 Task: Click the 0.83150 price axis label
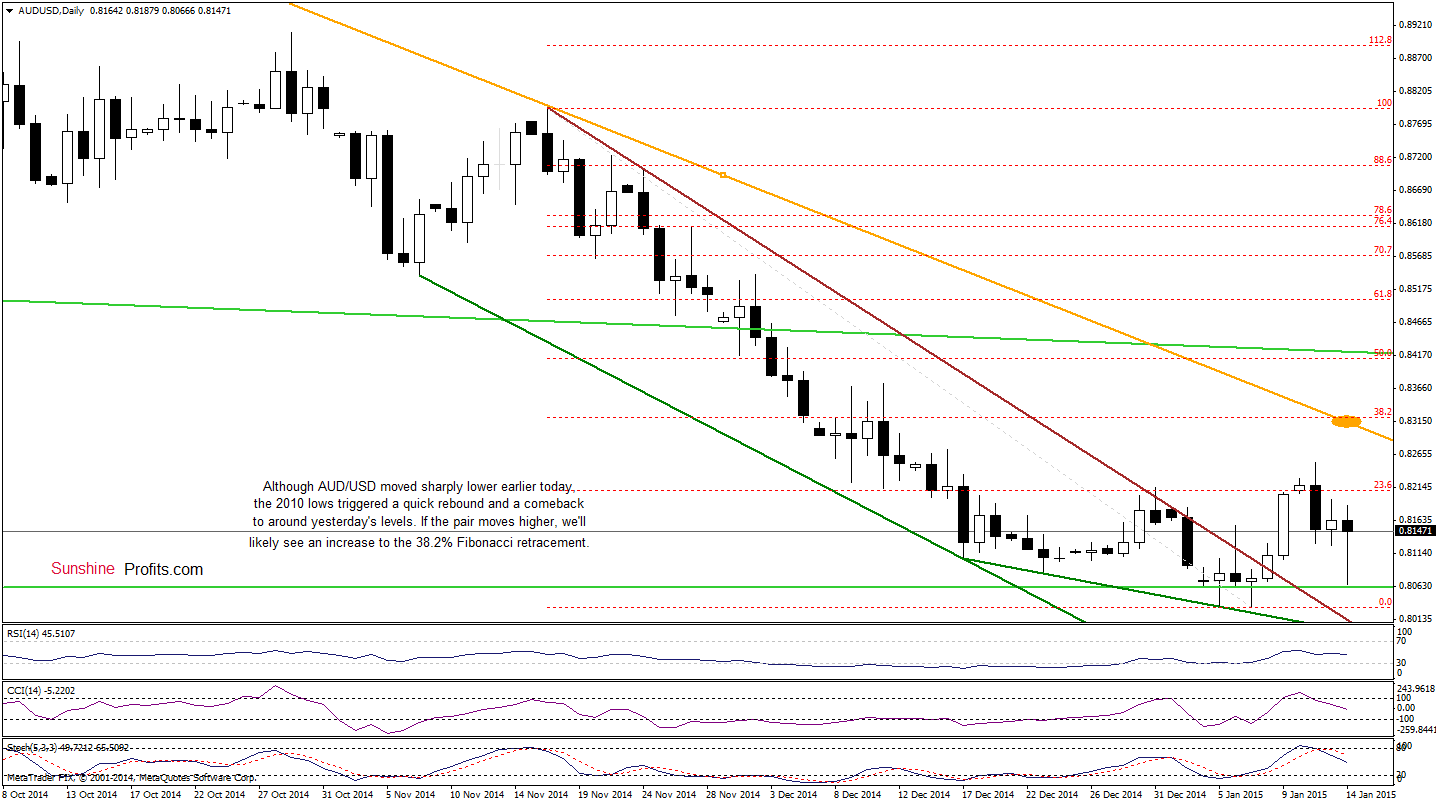coord(1415,421)
